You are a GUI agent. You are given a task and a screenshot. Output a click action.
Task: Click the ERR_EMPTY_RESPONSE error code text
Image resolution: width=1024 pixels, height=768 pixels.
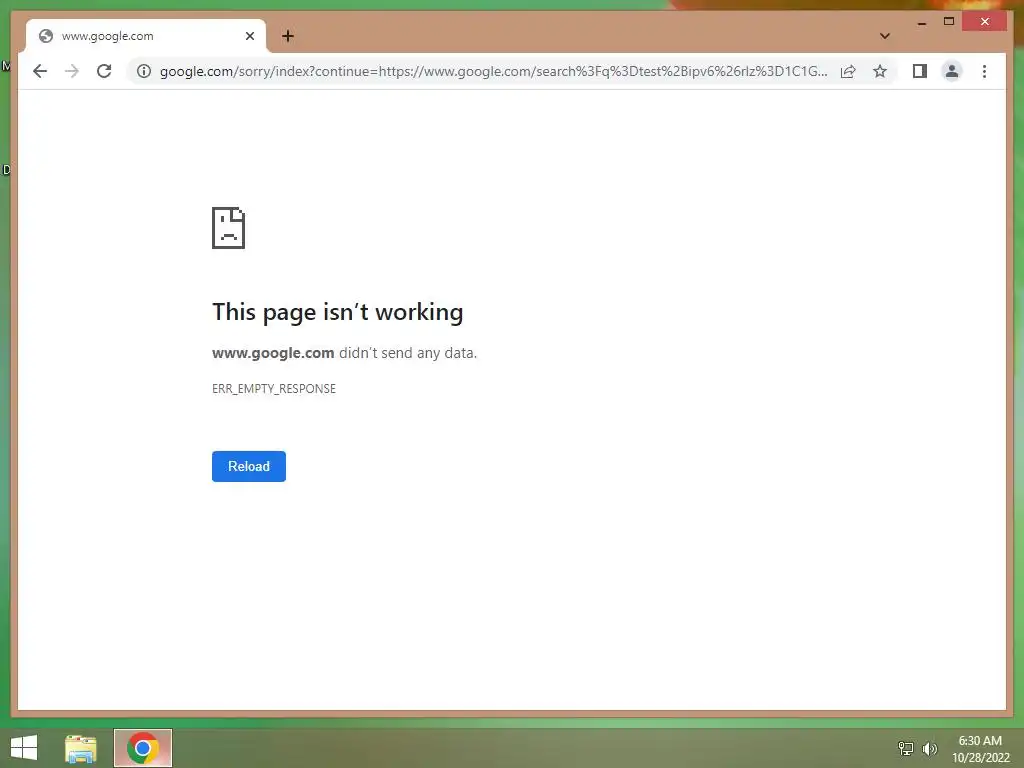[274, 389]
